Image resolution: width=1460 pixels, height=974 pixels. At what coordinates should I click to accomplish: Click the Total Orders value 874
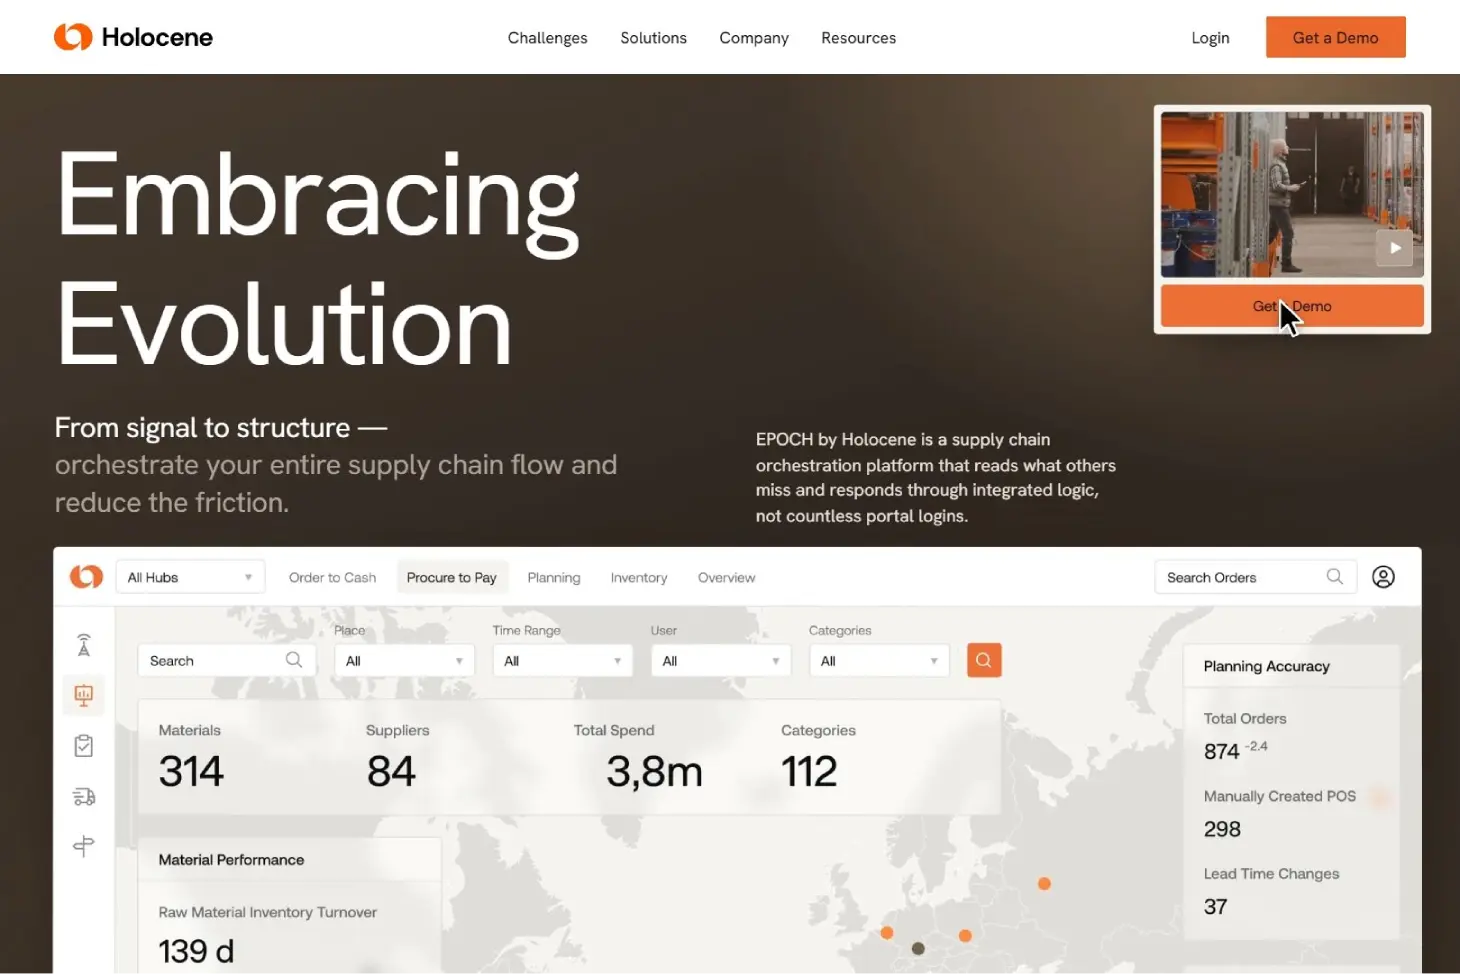[1222, 751]
